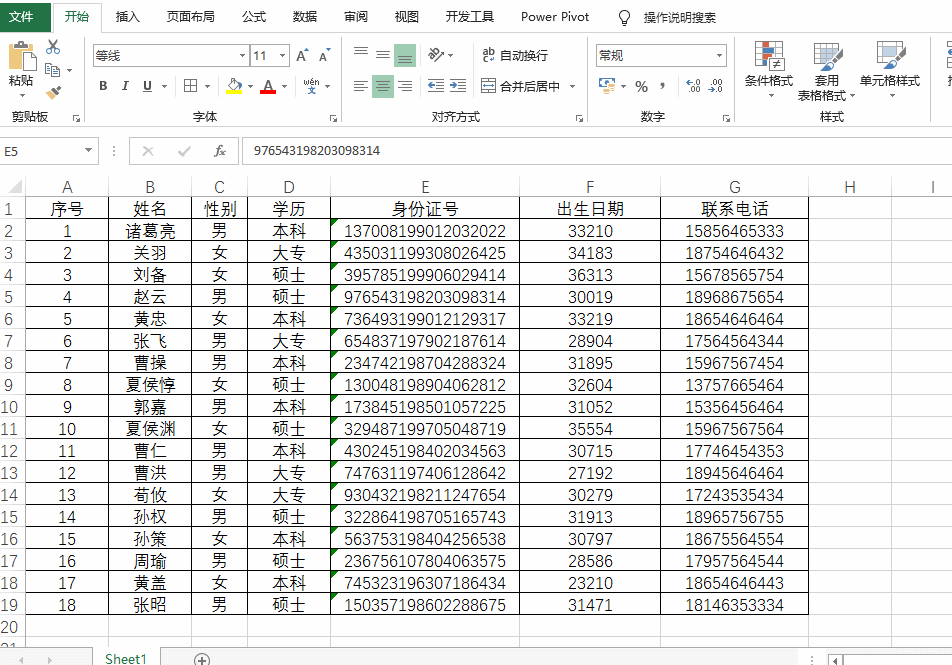Screen dimensions: 952x665
Task: Open paste options dropdown arrow
Action: (x=22, y=96)
